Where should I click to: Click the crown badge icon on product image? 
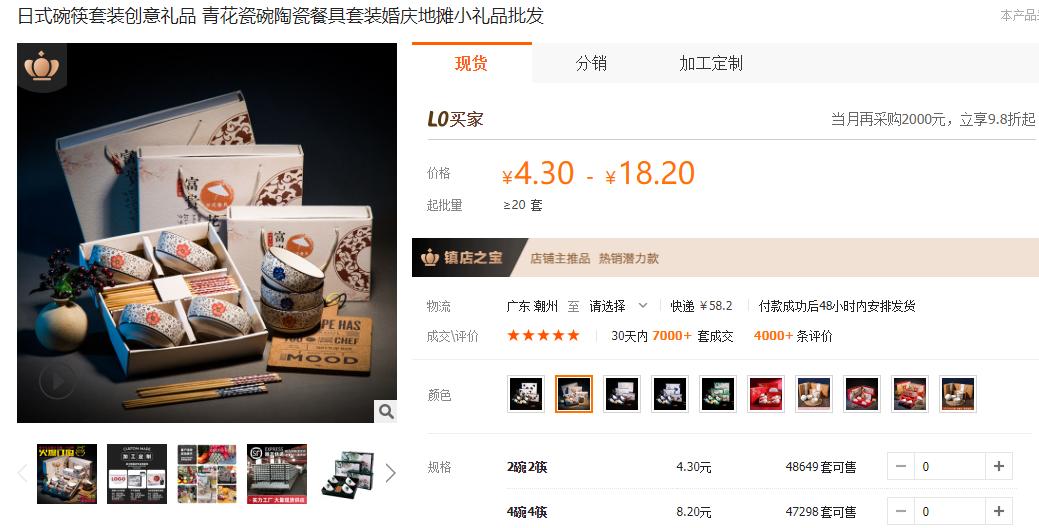coord(42,66)
